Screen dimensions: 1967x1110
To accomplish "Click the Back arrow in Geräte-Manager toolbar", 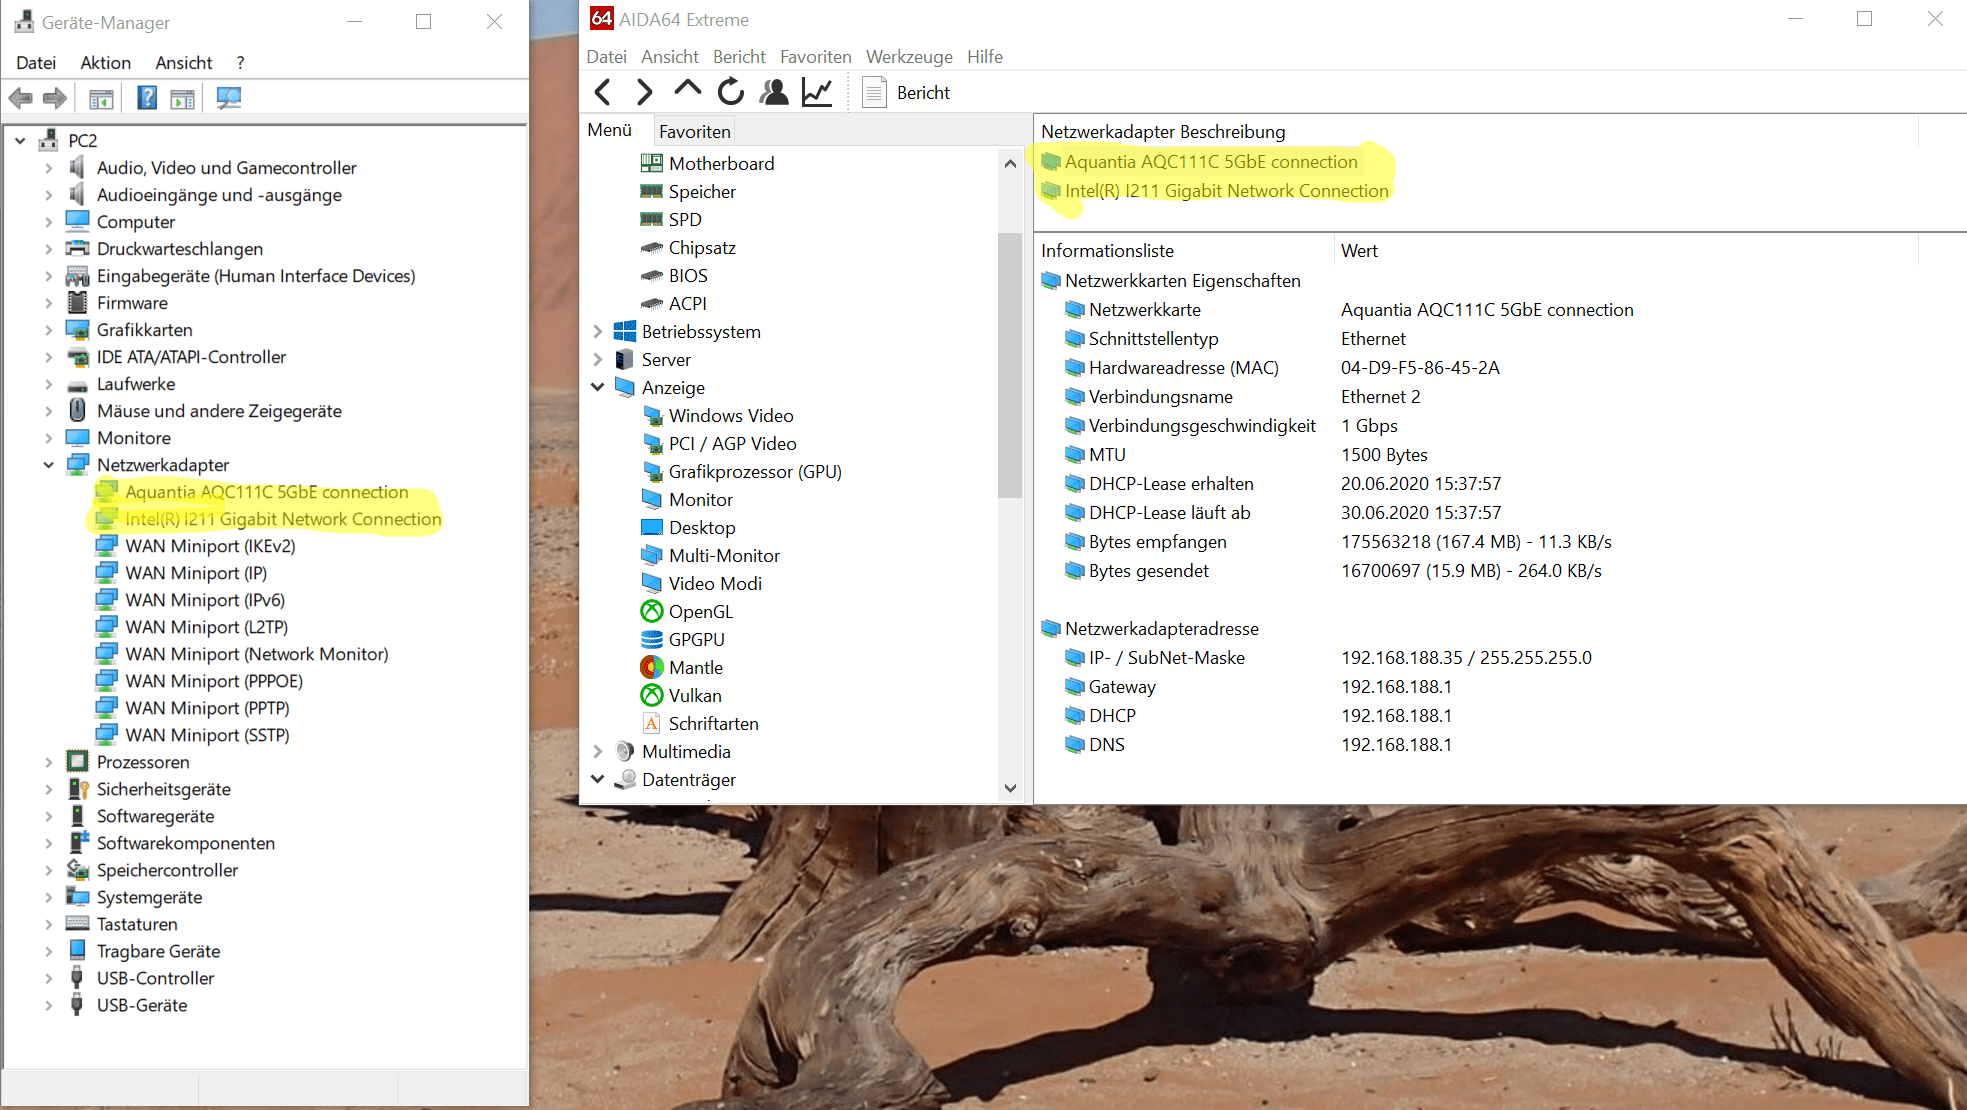I will [21, 98].
